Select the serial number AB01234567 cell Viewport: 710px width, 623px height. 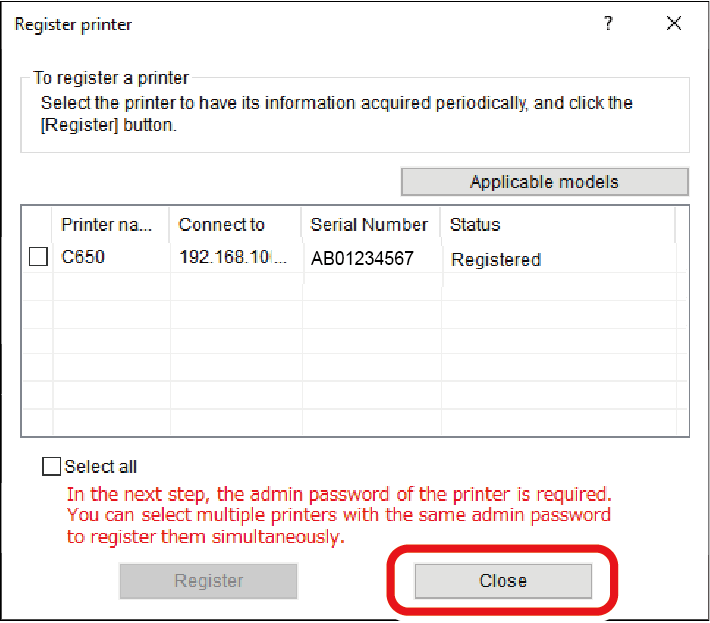[x=361, y=258]
